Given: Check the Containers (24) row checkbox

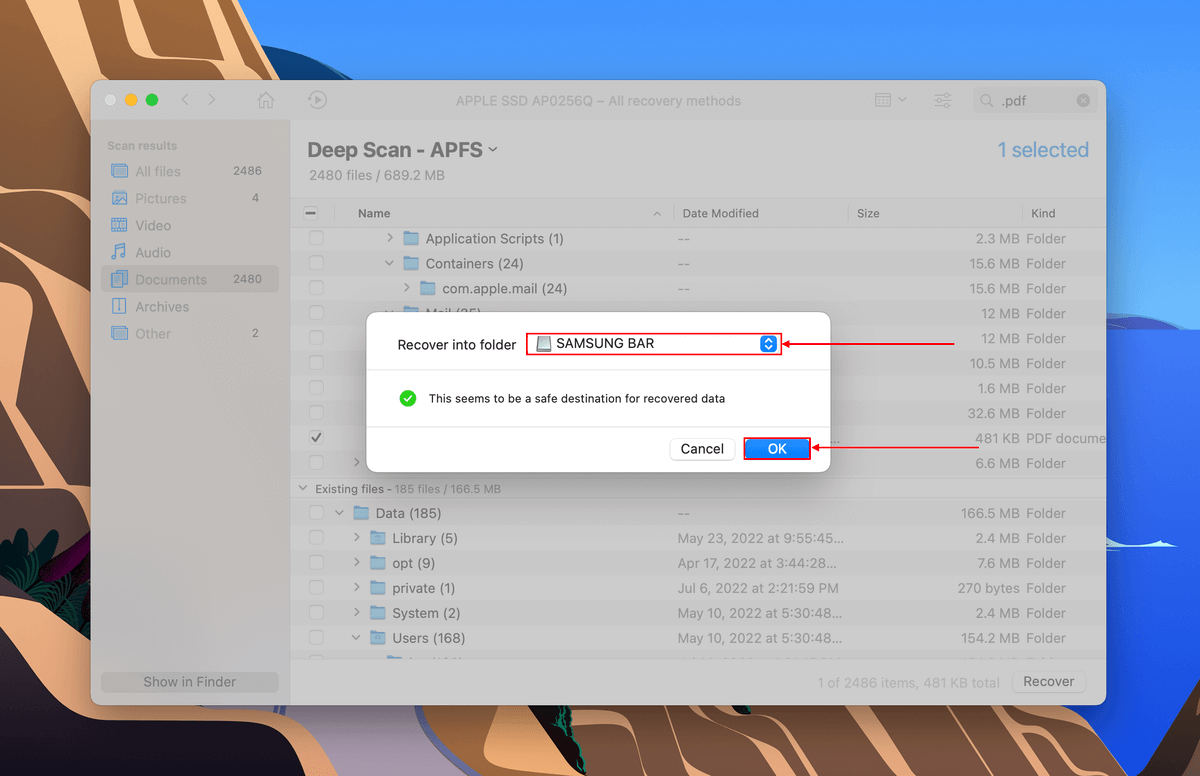Looking at the screenshot, I should (x=316, y=263).
